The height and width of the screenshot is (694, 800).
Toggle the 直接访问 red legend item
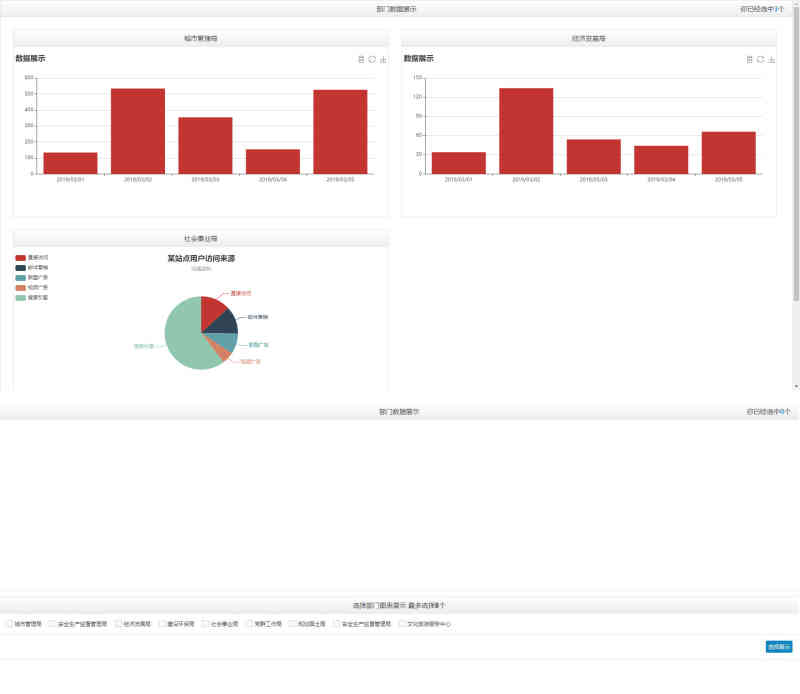21,258
